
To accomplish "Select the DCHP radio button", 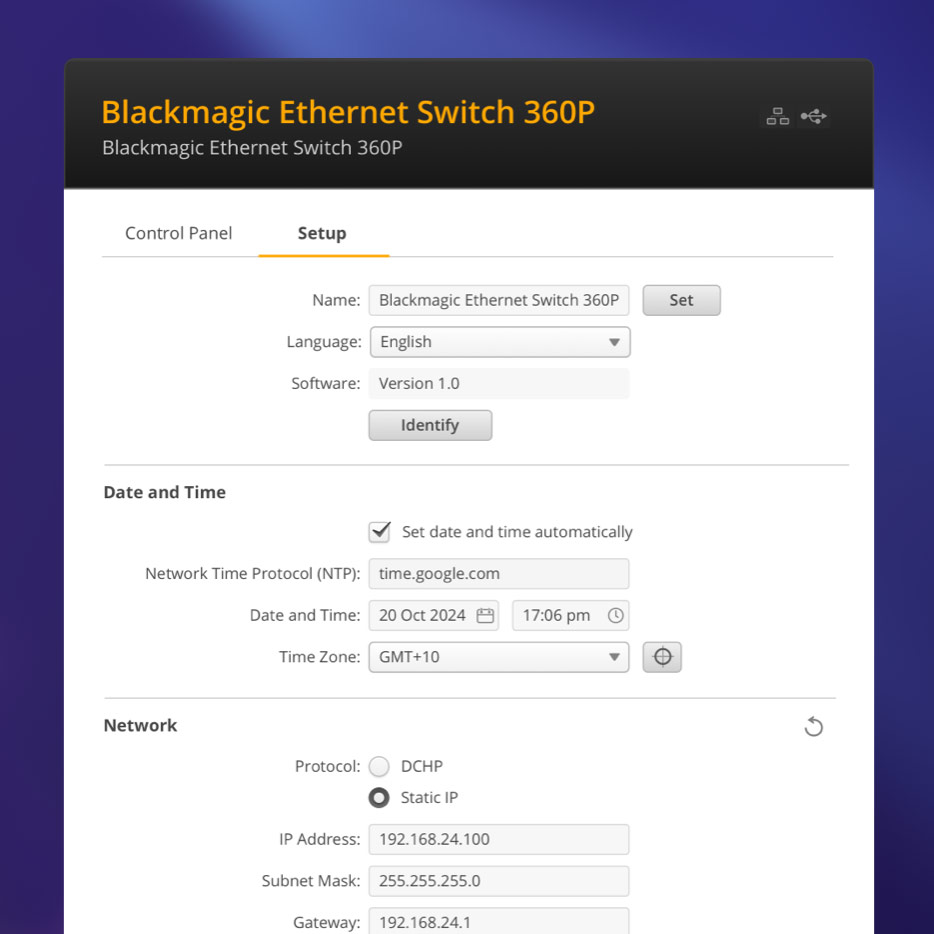I will [x=379, y=766].
